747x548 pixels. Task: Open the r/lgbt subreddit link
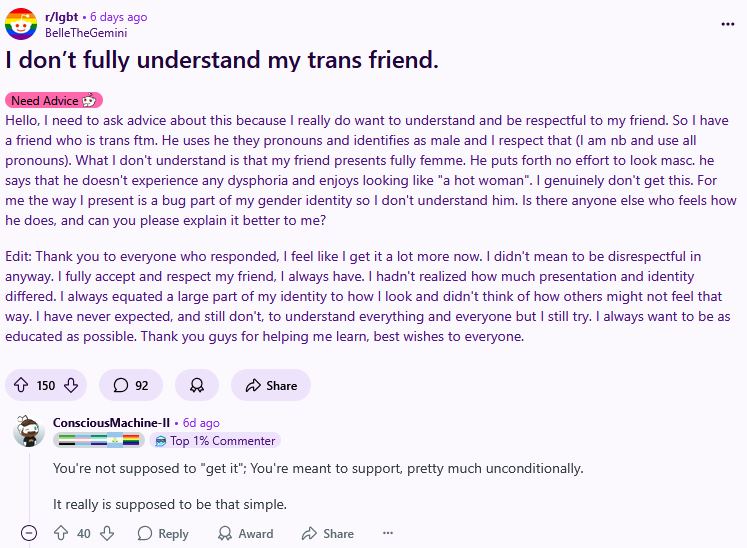[x=61, y=17]
